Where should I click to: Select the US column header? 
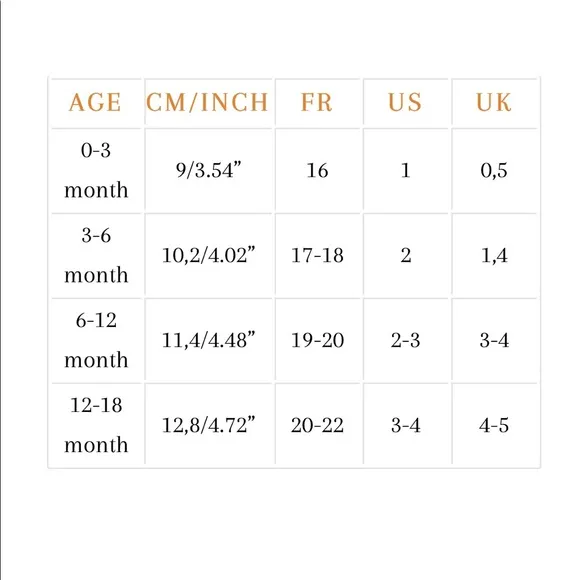[x=405, y=102]
